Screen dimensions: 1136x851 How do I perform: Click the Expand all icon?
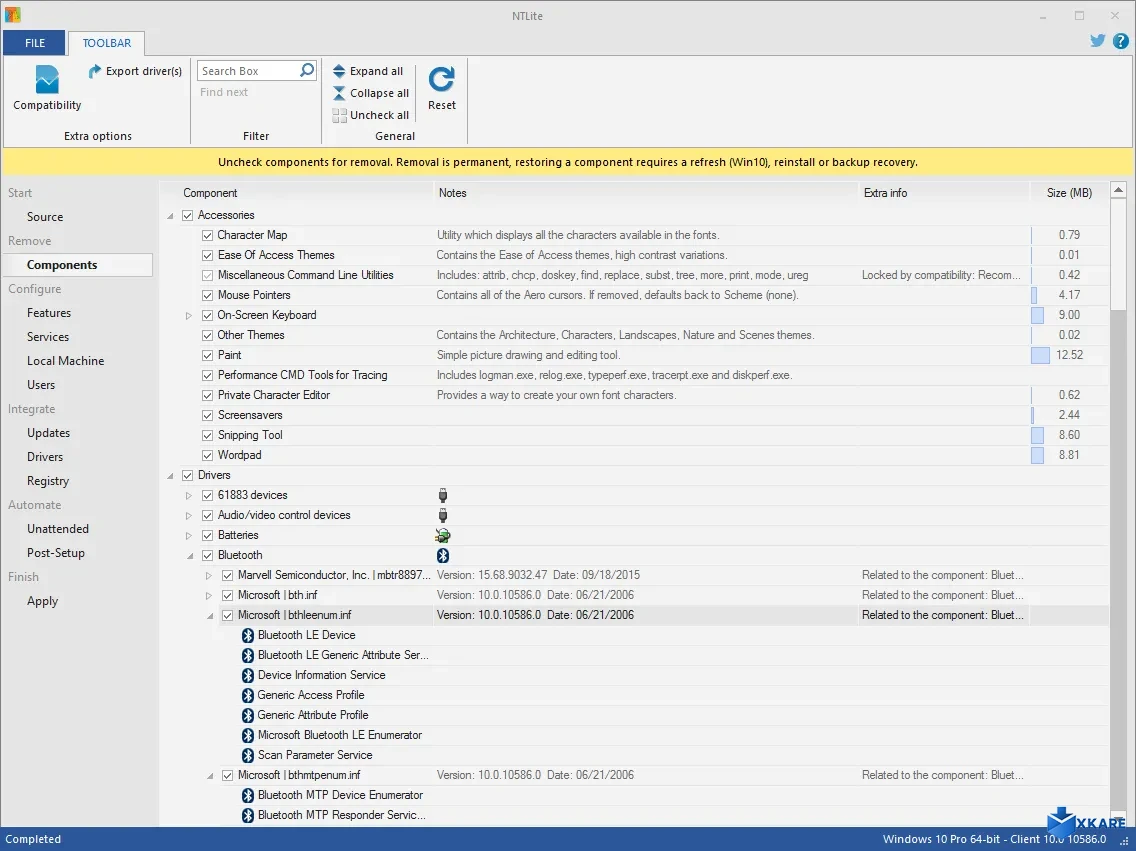pyautogui.click(x=339, y=71)
